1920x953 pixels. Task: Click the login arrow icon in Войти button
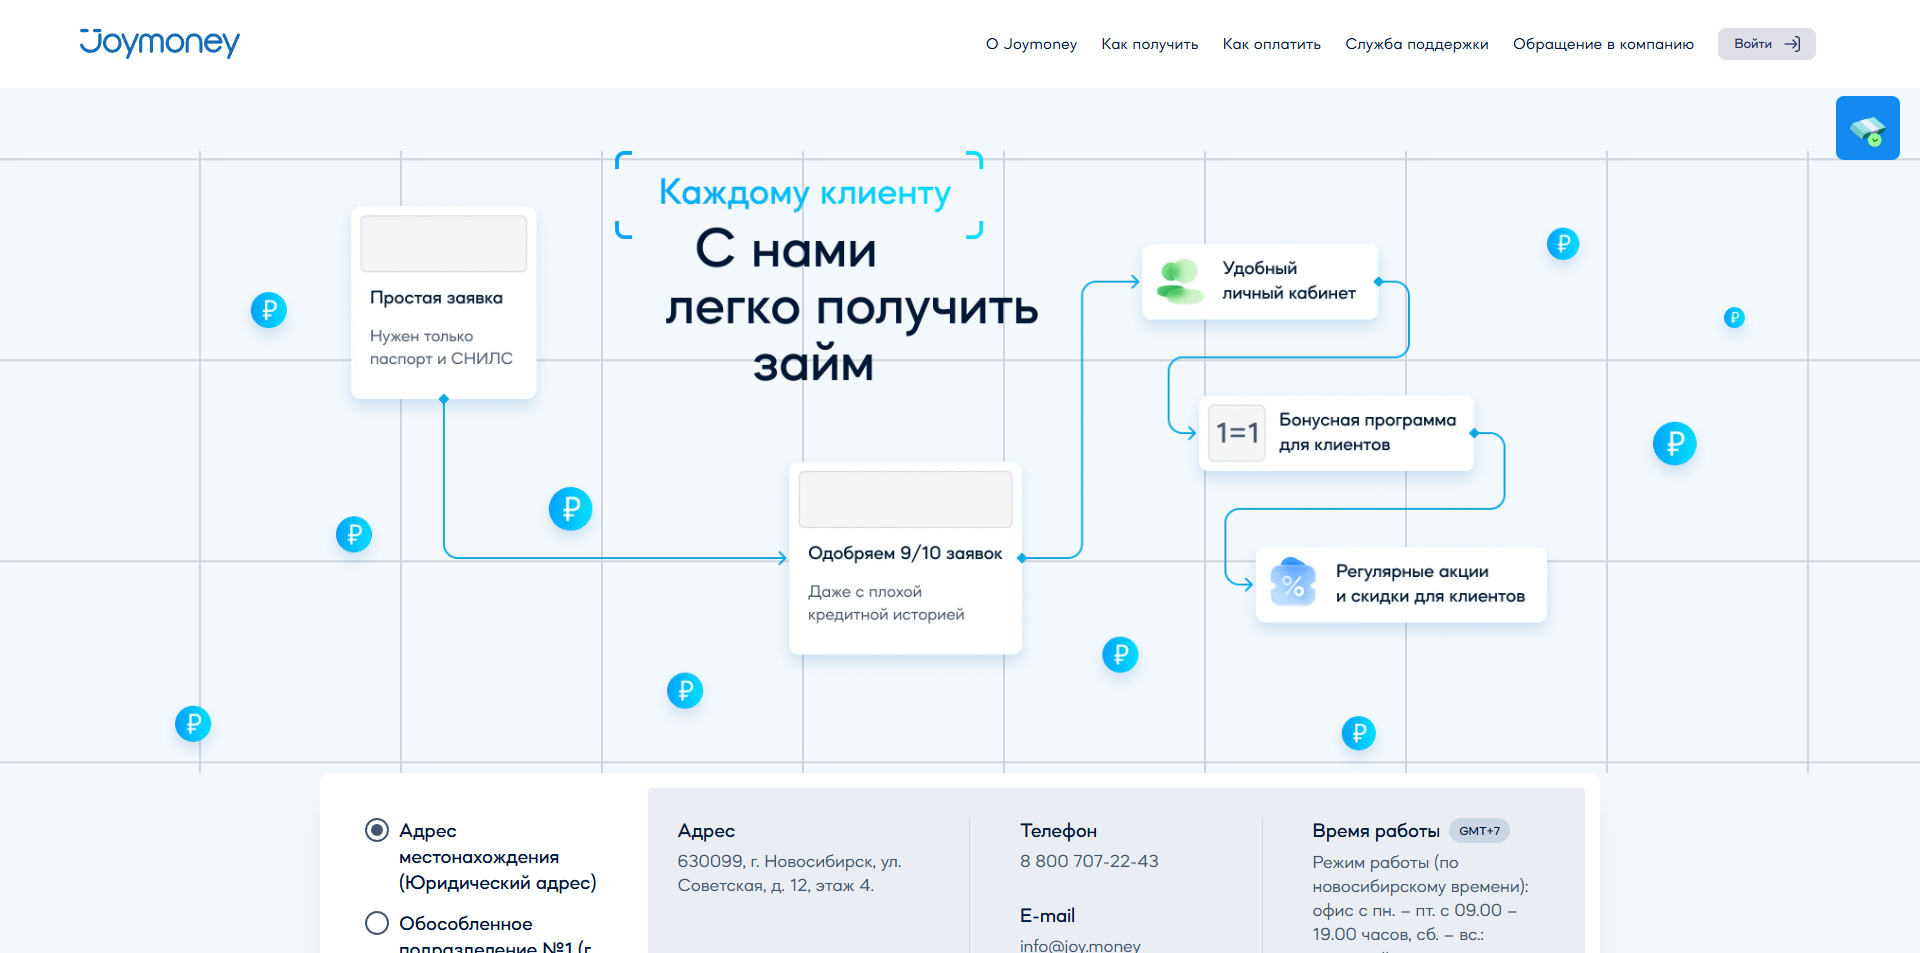click(1793, 43)
